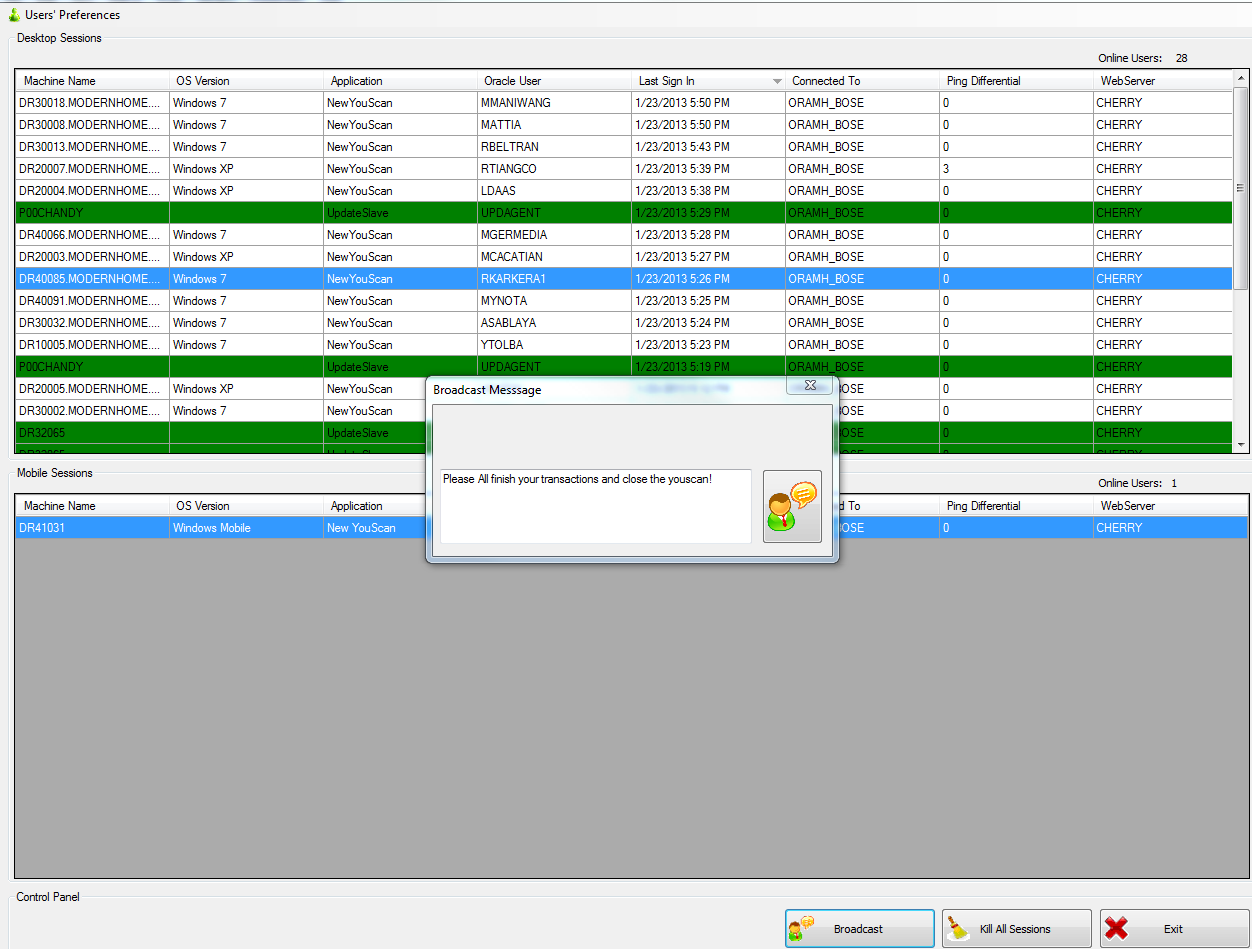Click the Users' Preferences title bar icon
The image size is (1252, 949).
13,15
